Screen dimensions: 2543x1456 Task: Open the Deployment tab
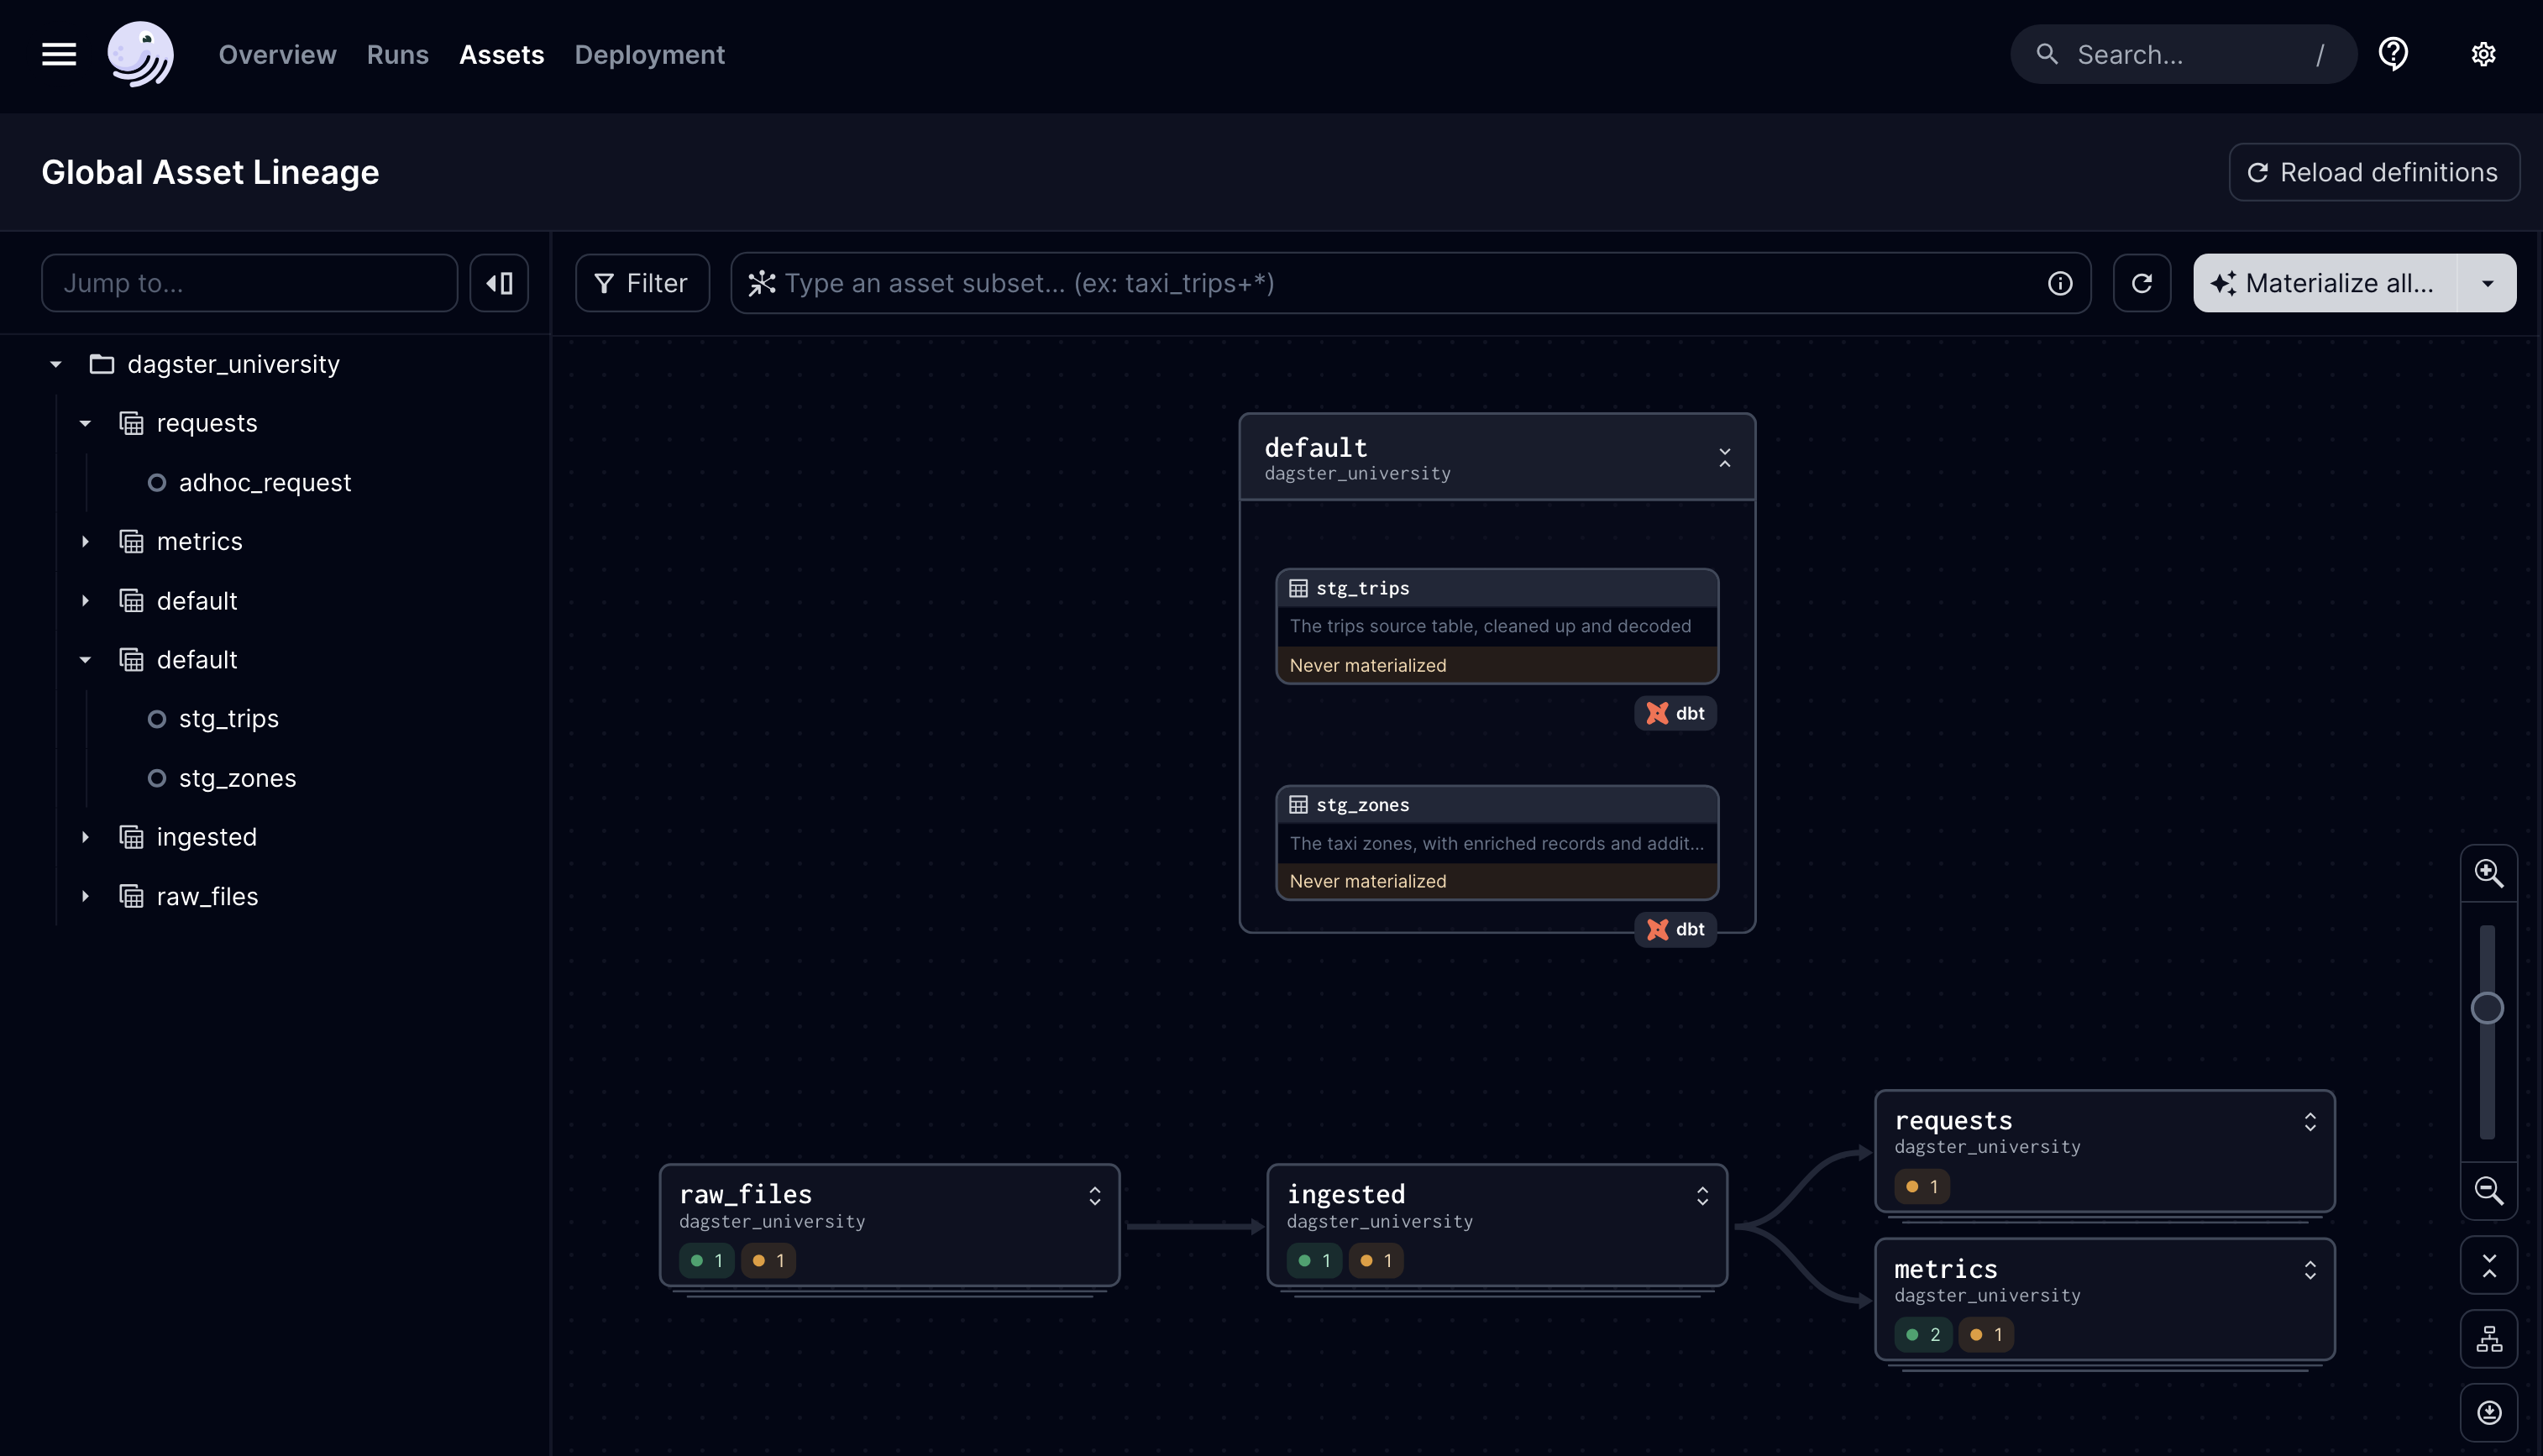coord(649,54)
